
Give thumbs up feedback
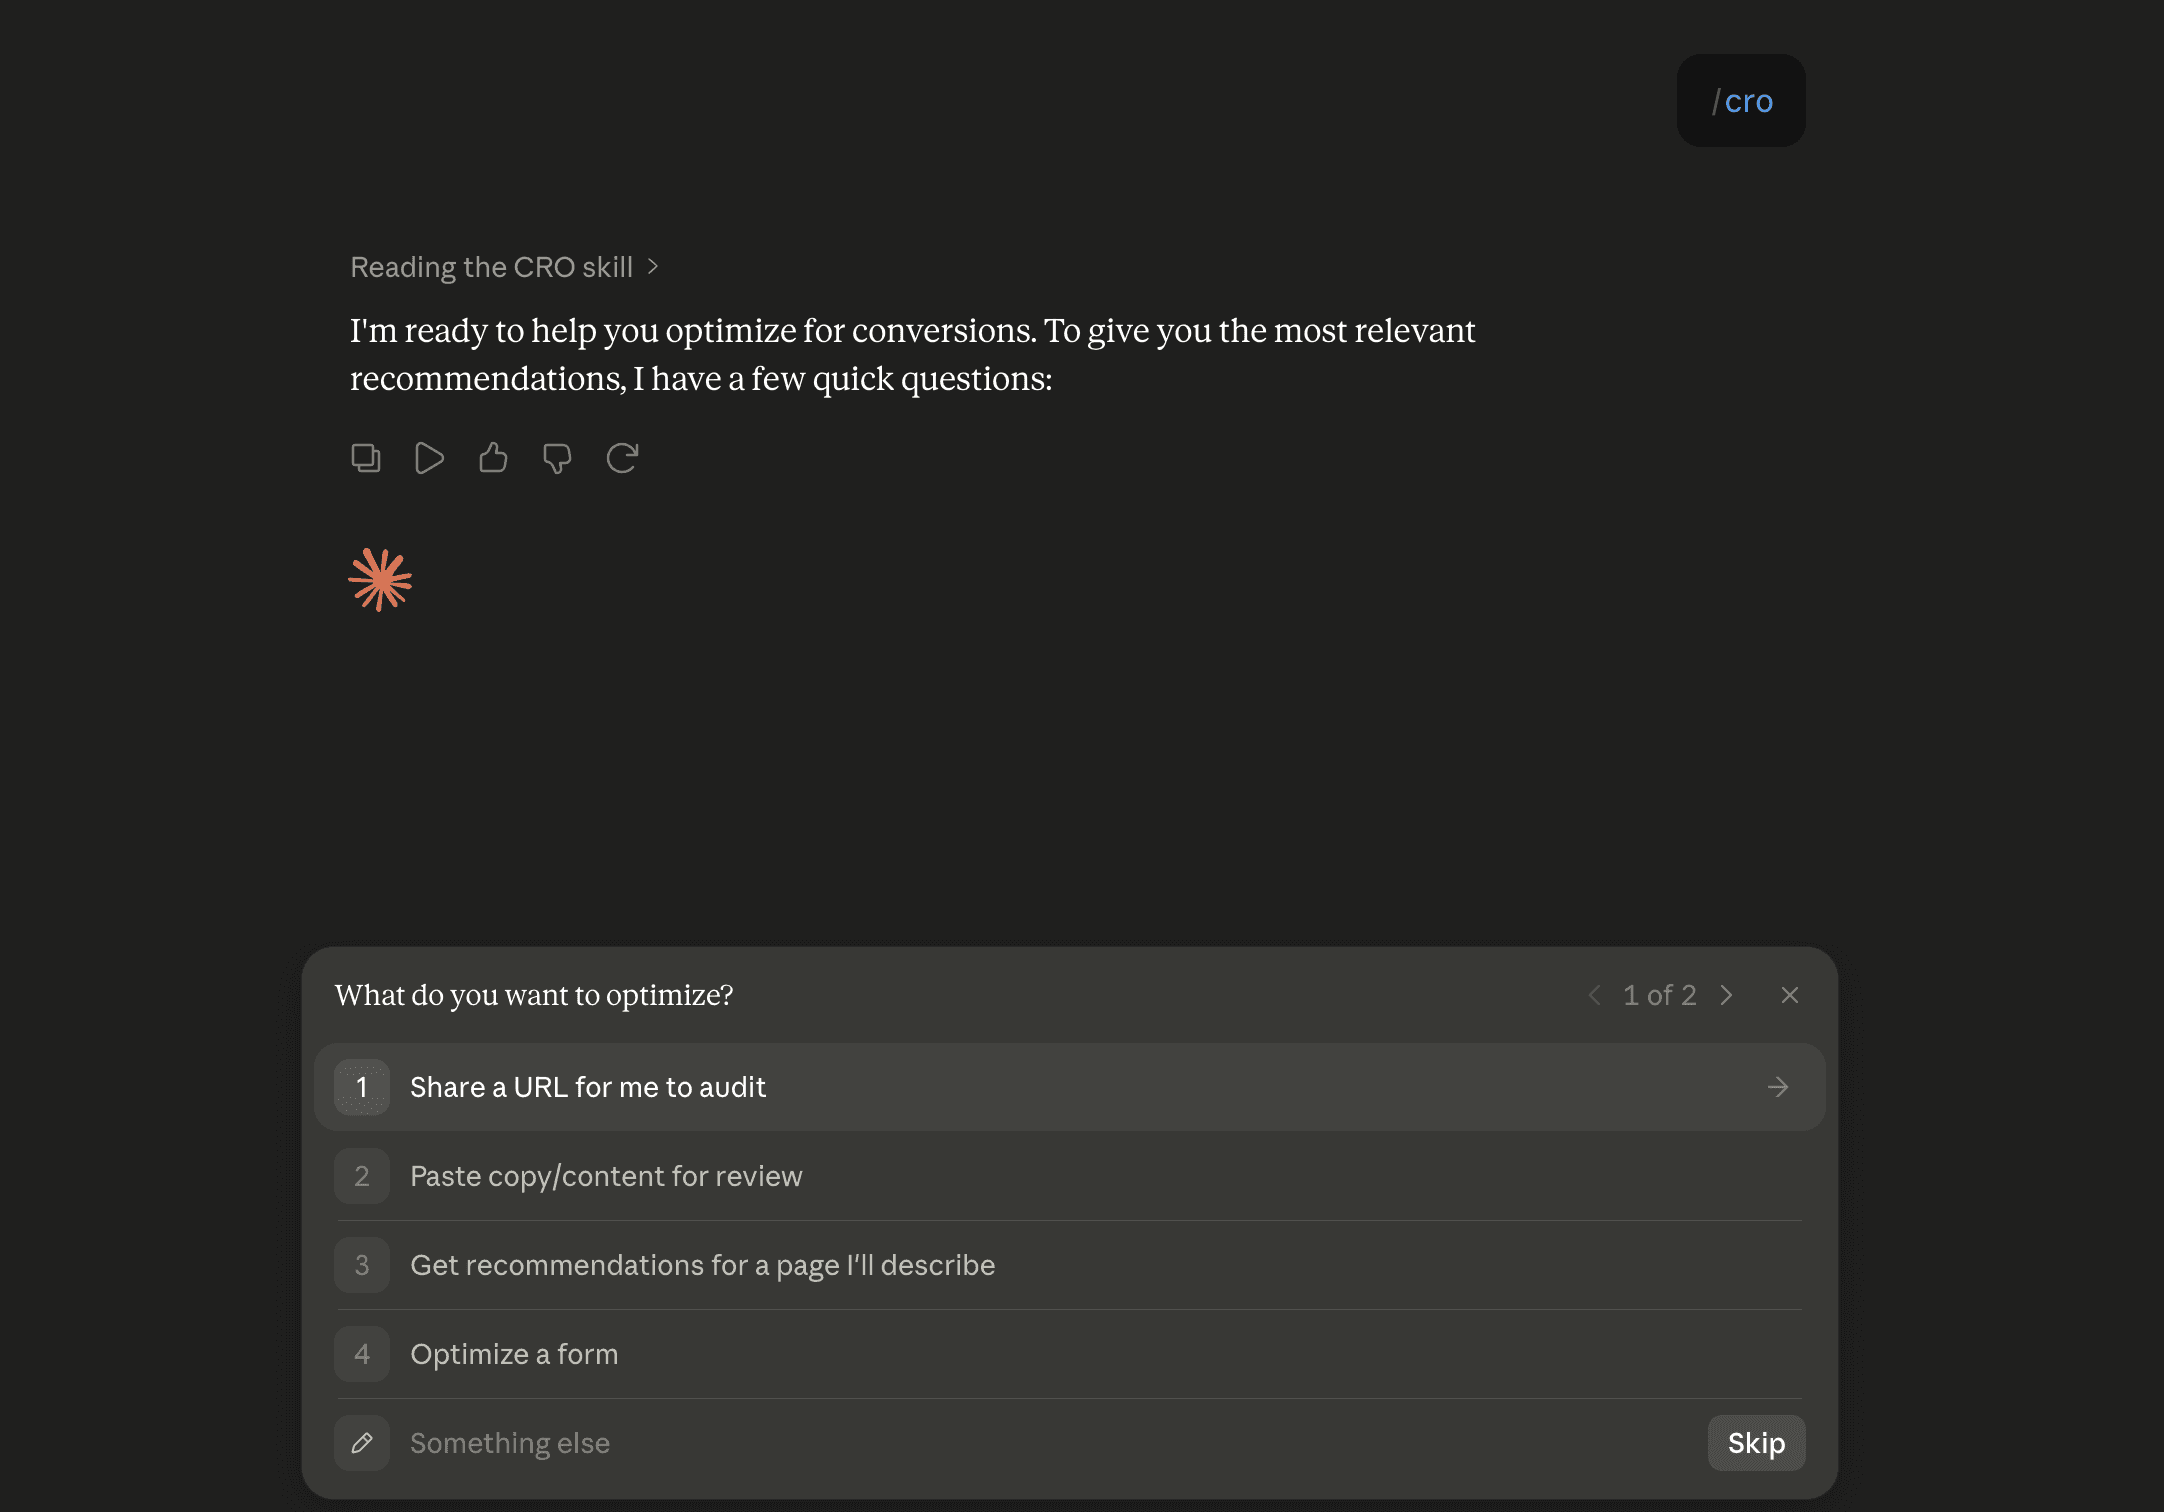coord(493,458)
